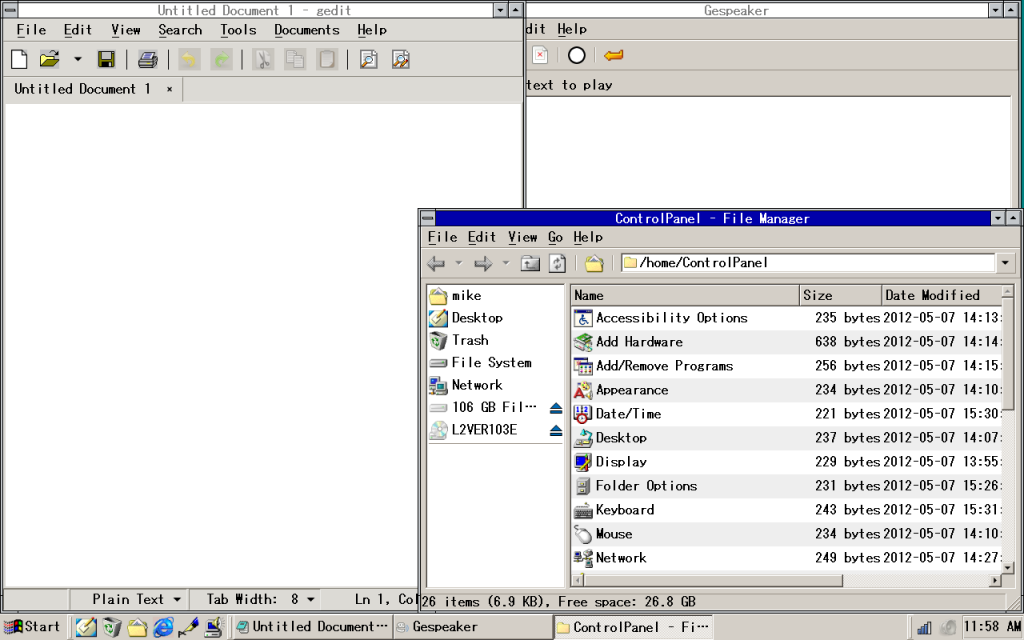The width and height of the screenshot is (1024, 640).
Task: Click the Save icon in gedit toolbar
Action: click(106, 60)
